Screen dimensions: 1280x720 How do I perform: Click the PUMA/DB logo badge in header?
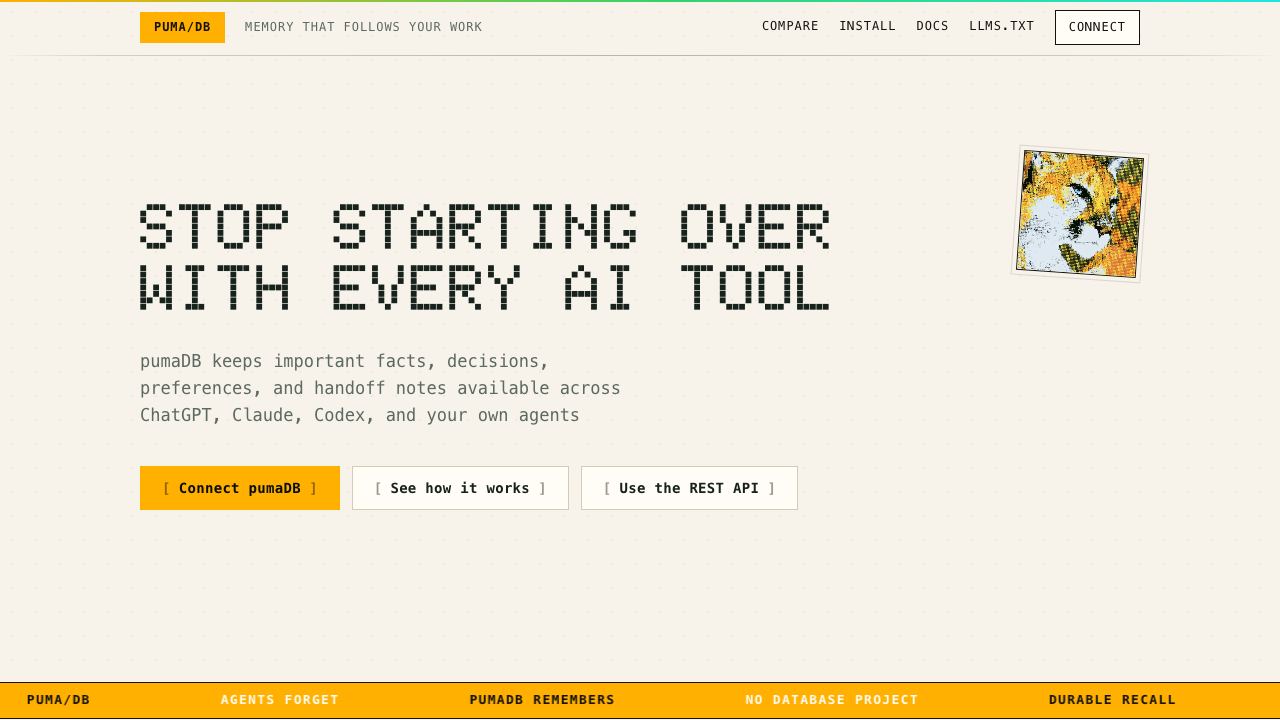click(x=182, y=27)
